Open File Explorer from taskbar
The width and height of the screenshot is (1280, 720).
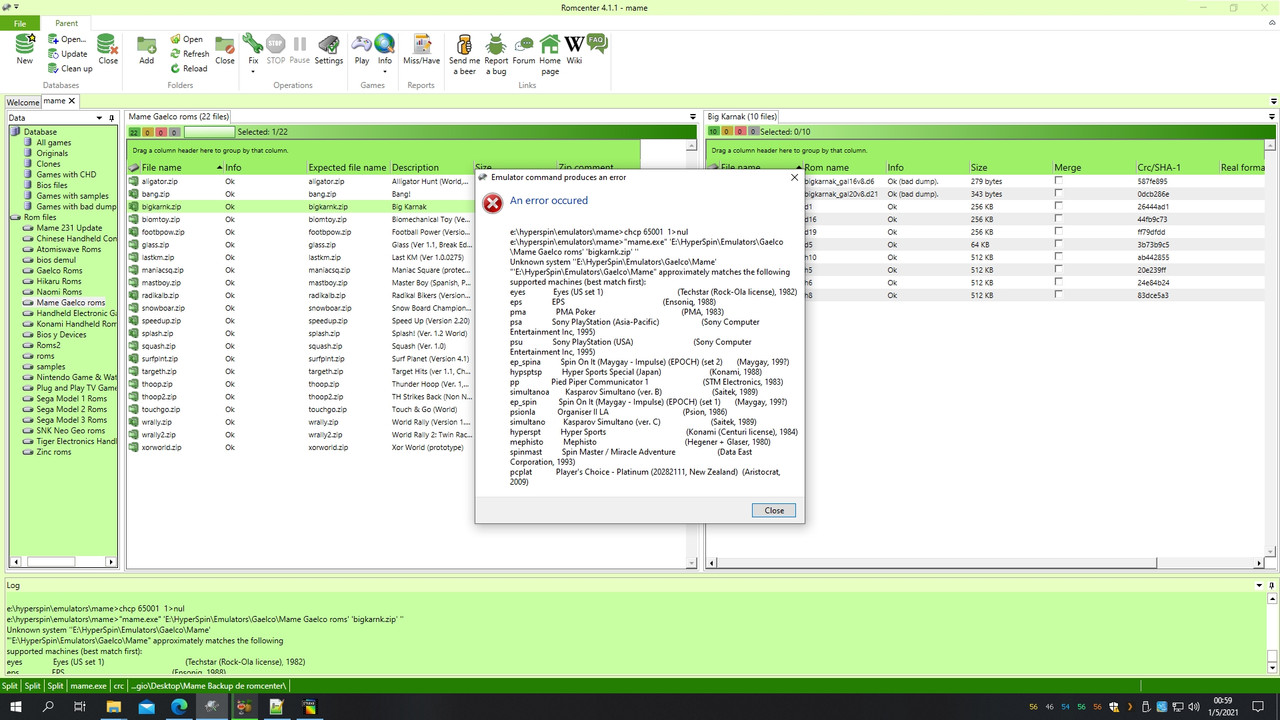[x=114, y=707]
